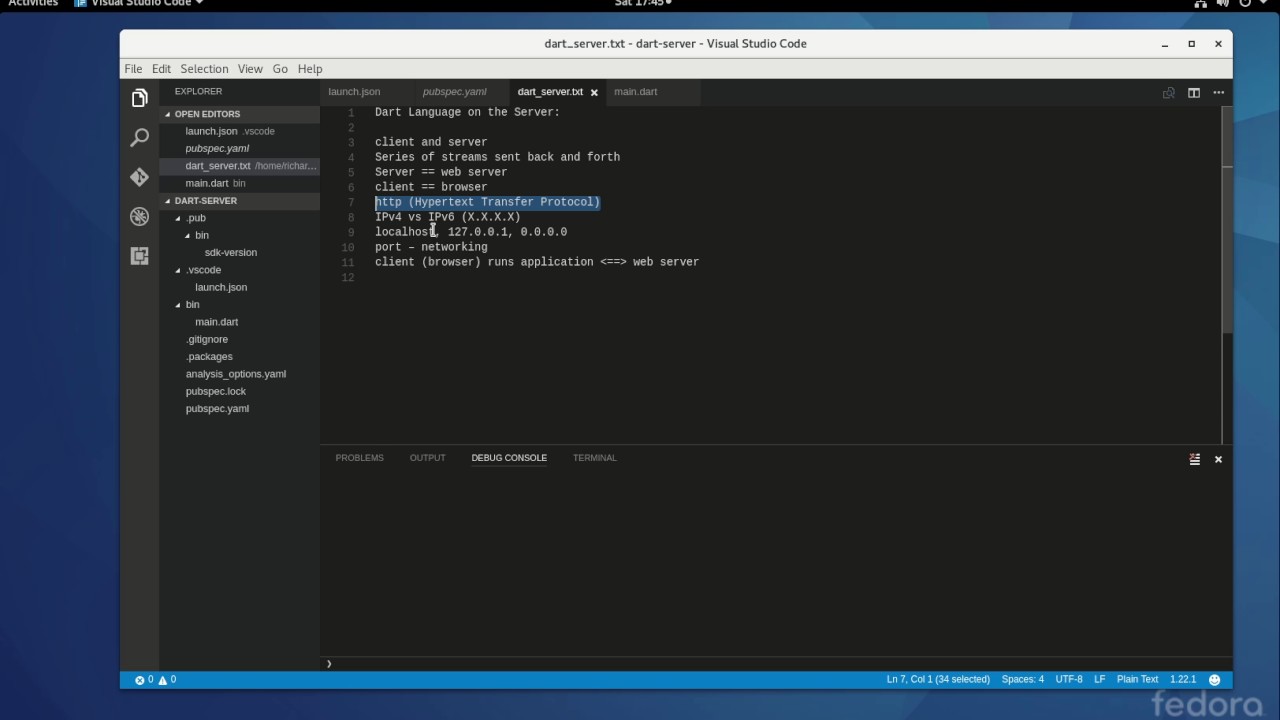Click the clock in the GNOME top bar

(x=640, y=4)
